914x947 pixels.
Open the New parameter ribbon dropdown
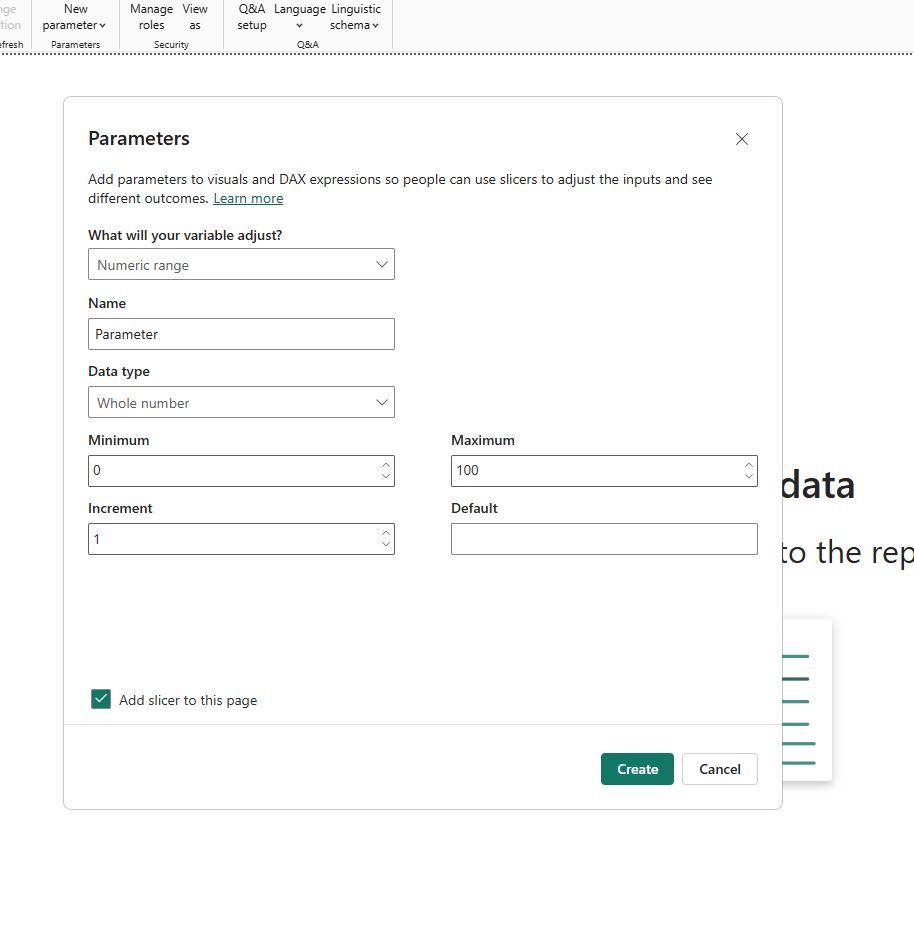pyautogui.click(x=75, y=17)
